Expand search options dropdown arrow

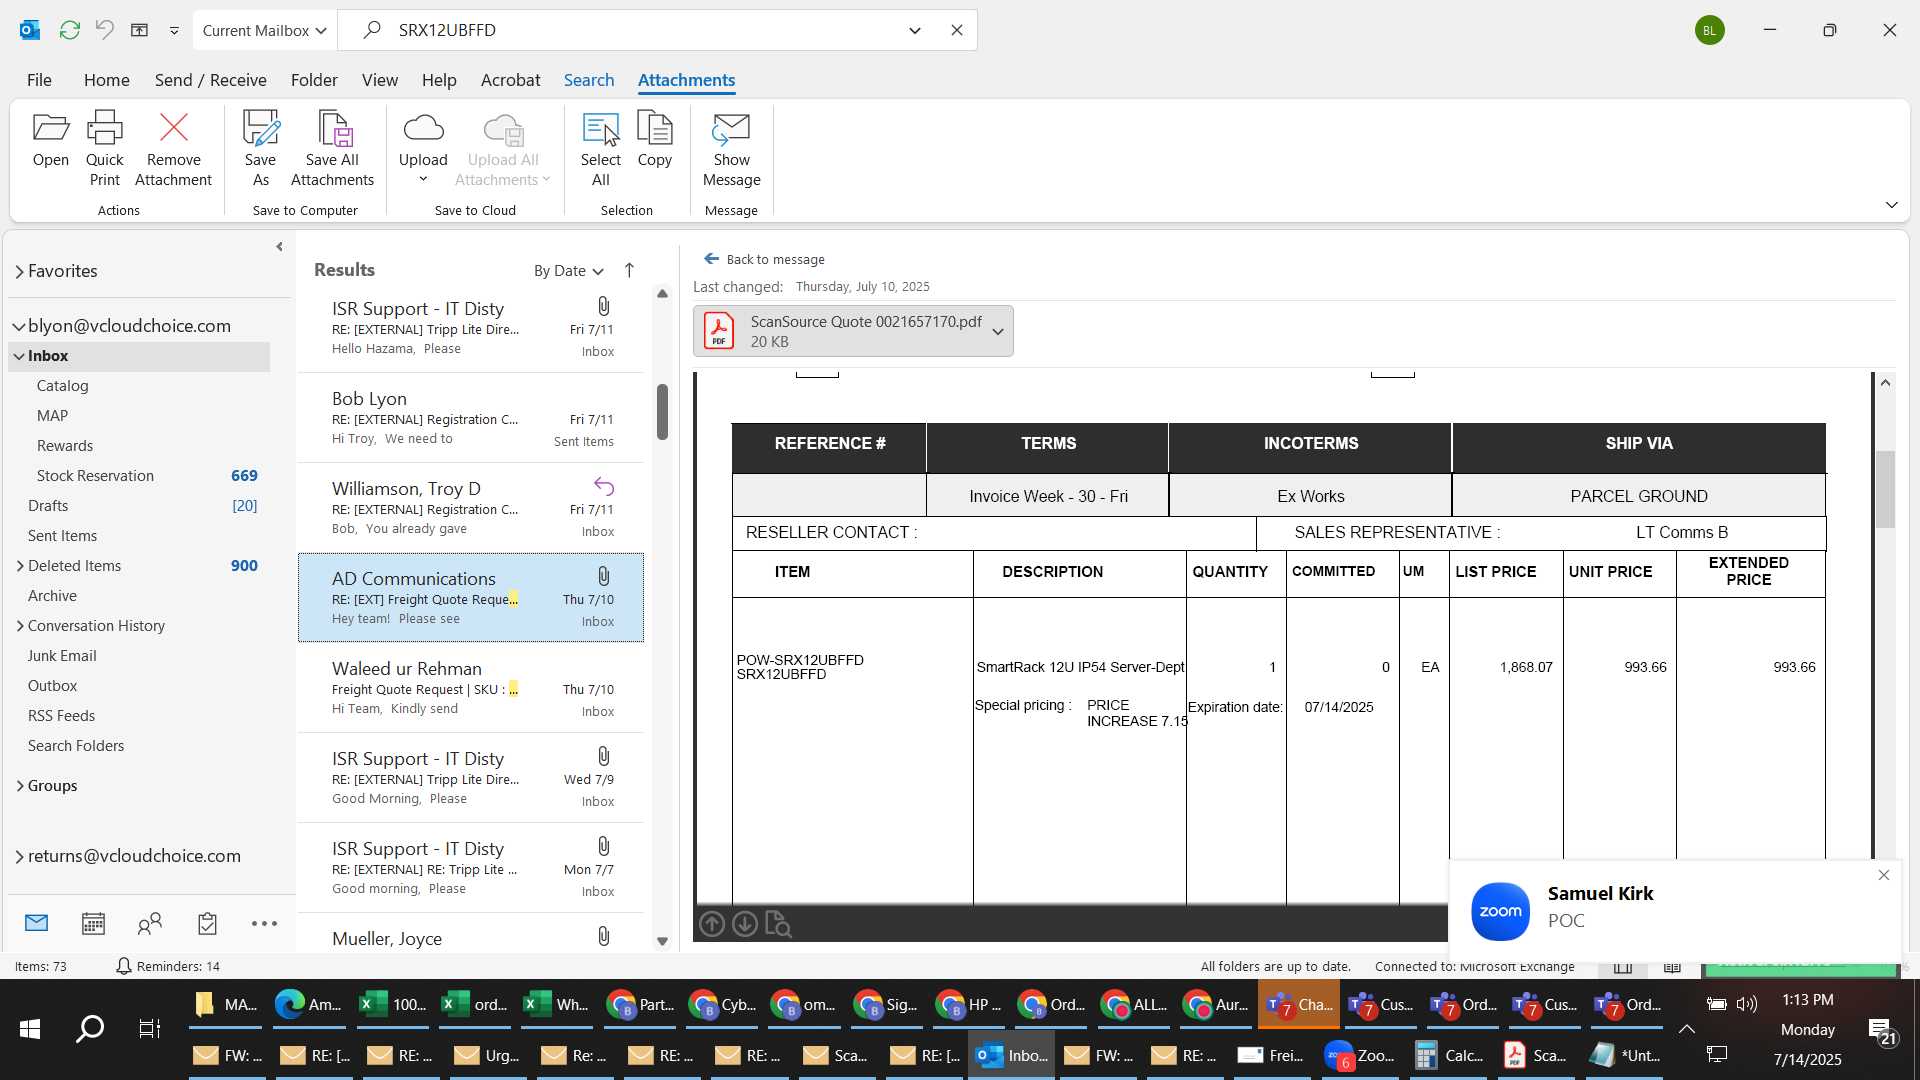pyautogui.click(x=914, y=30)
